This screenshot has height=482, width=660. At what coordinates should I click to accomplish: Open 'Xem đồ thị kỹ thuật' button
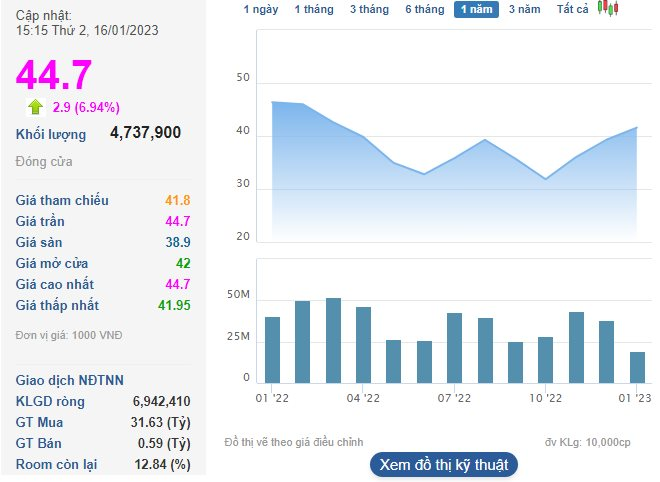click(x=444, y=465)
